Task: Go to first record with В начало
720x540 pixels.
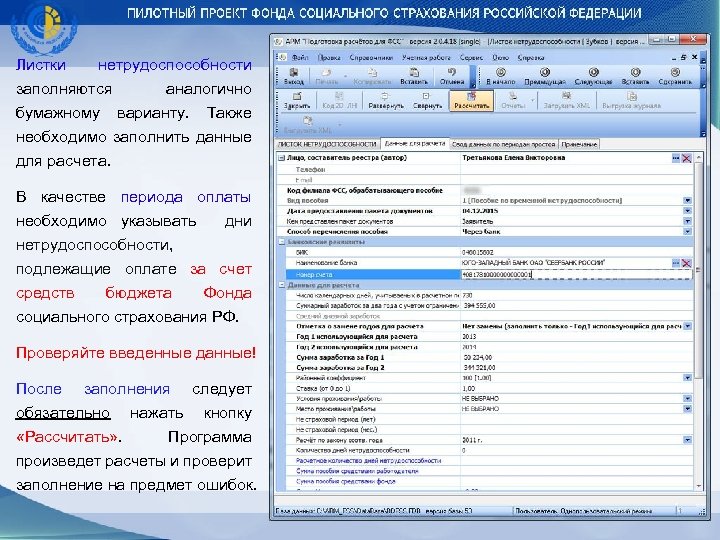Action: pyautogui.click(x=501, y=76)
